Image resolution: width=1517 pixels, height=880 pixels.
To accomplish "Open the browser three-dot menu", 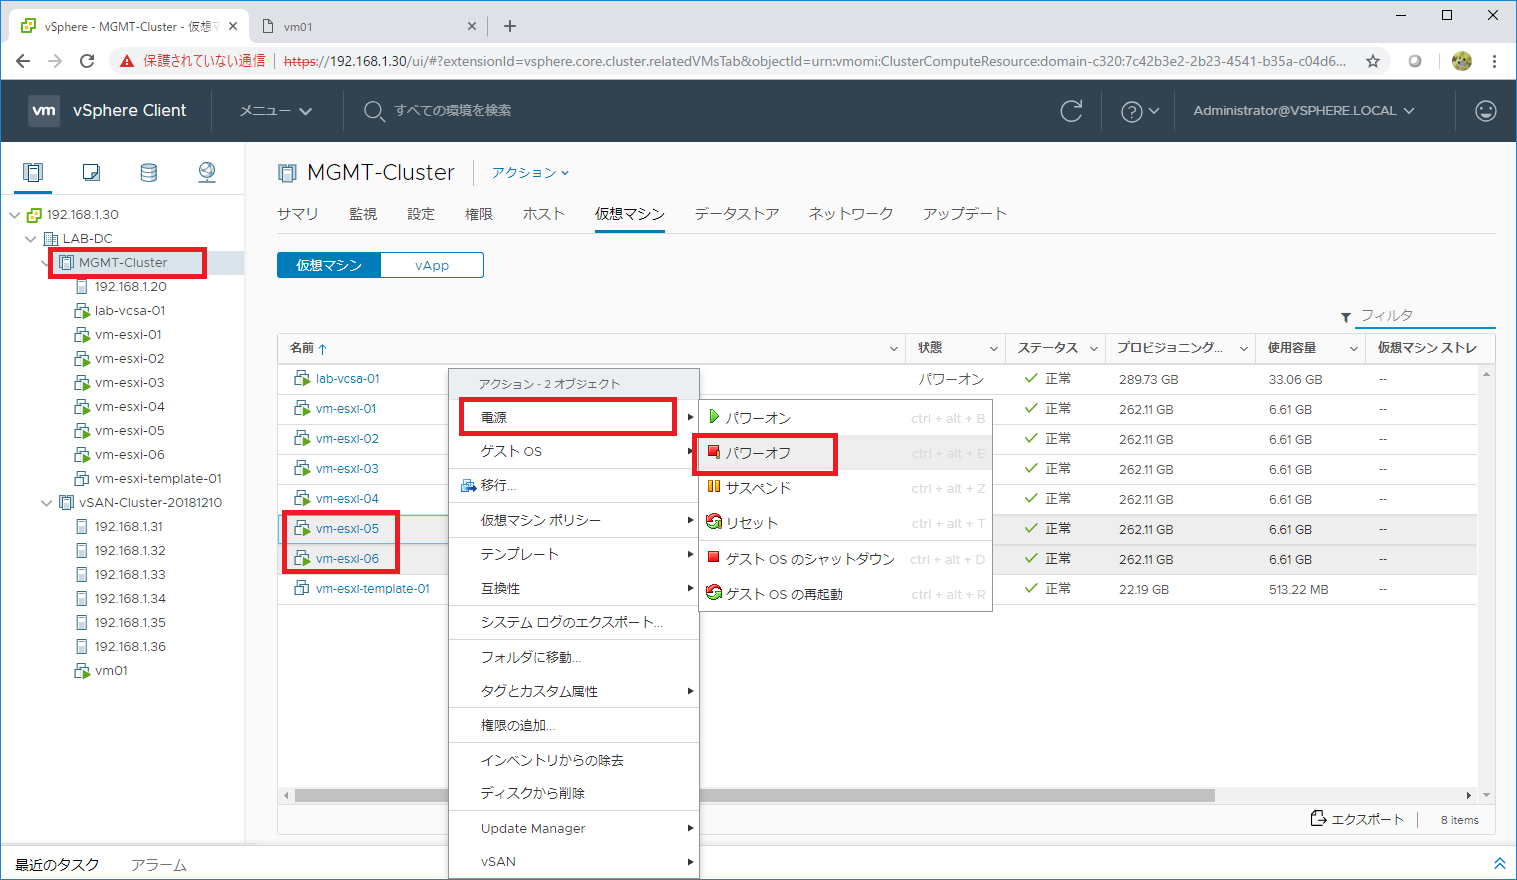I will point(1494,61).
